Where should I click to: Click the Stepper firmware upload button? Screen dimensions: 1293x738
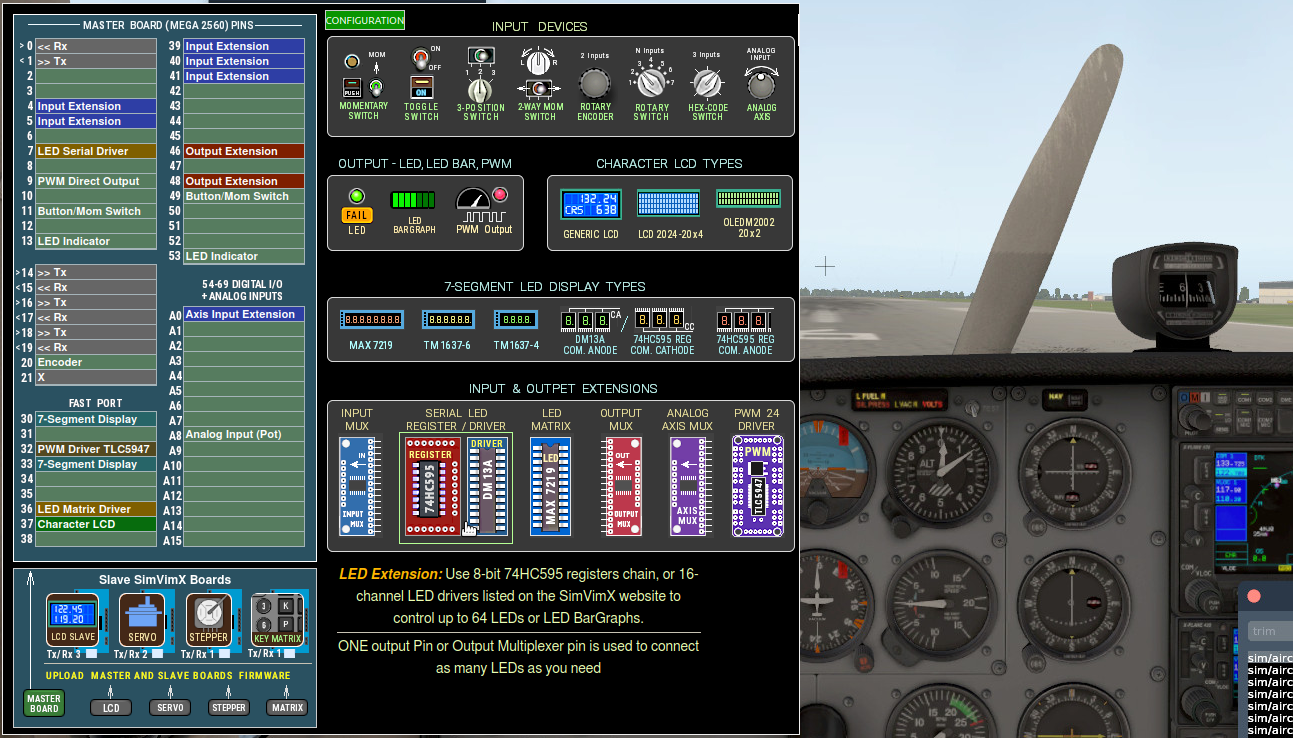229,708
